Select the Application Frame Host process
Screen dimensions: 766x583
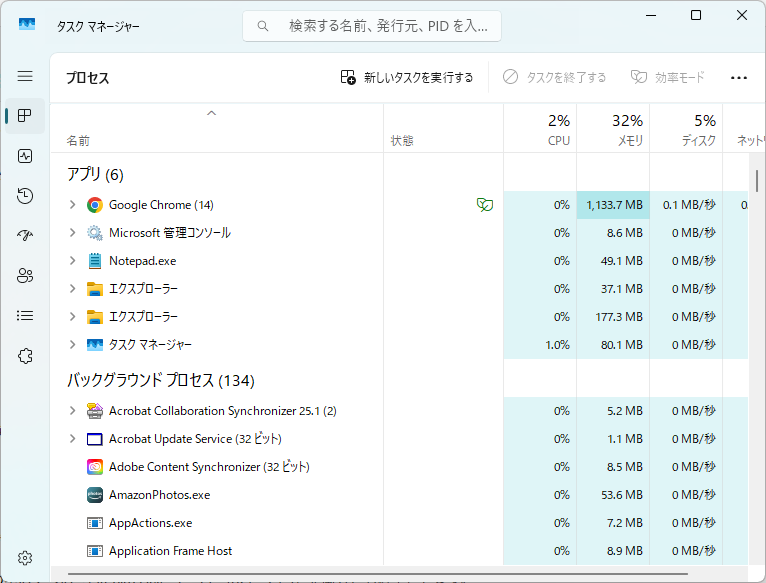coord(170,551)
